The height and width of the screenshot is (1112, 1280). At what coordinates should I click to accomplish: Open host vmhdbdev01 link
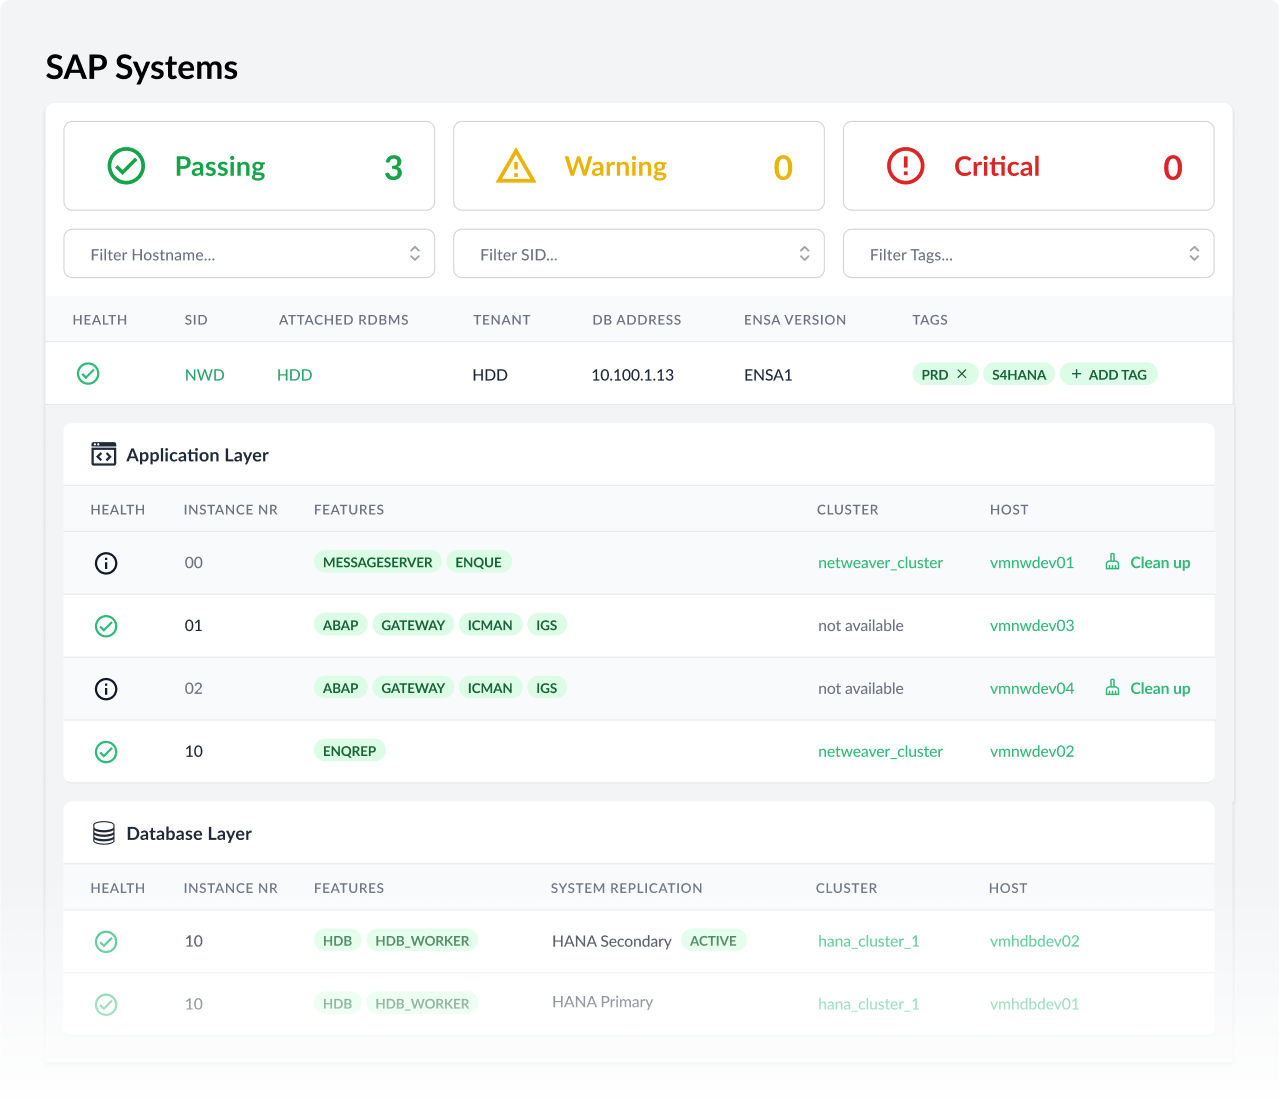click(1035, 1004)
